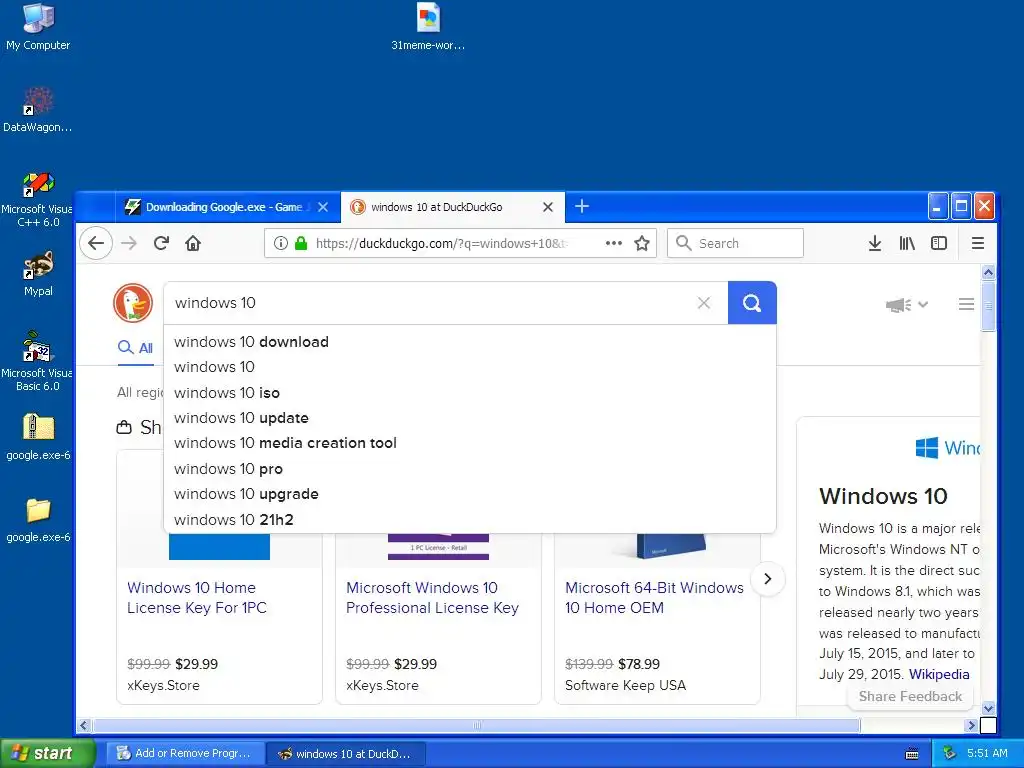Choose suggestion windows 10 update
The width and height of the screenshot is (1024, 768).
[x=470, y=418]
